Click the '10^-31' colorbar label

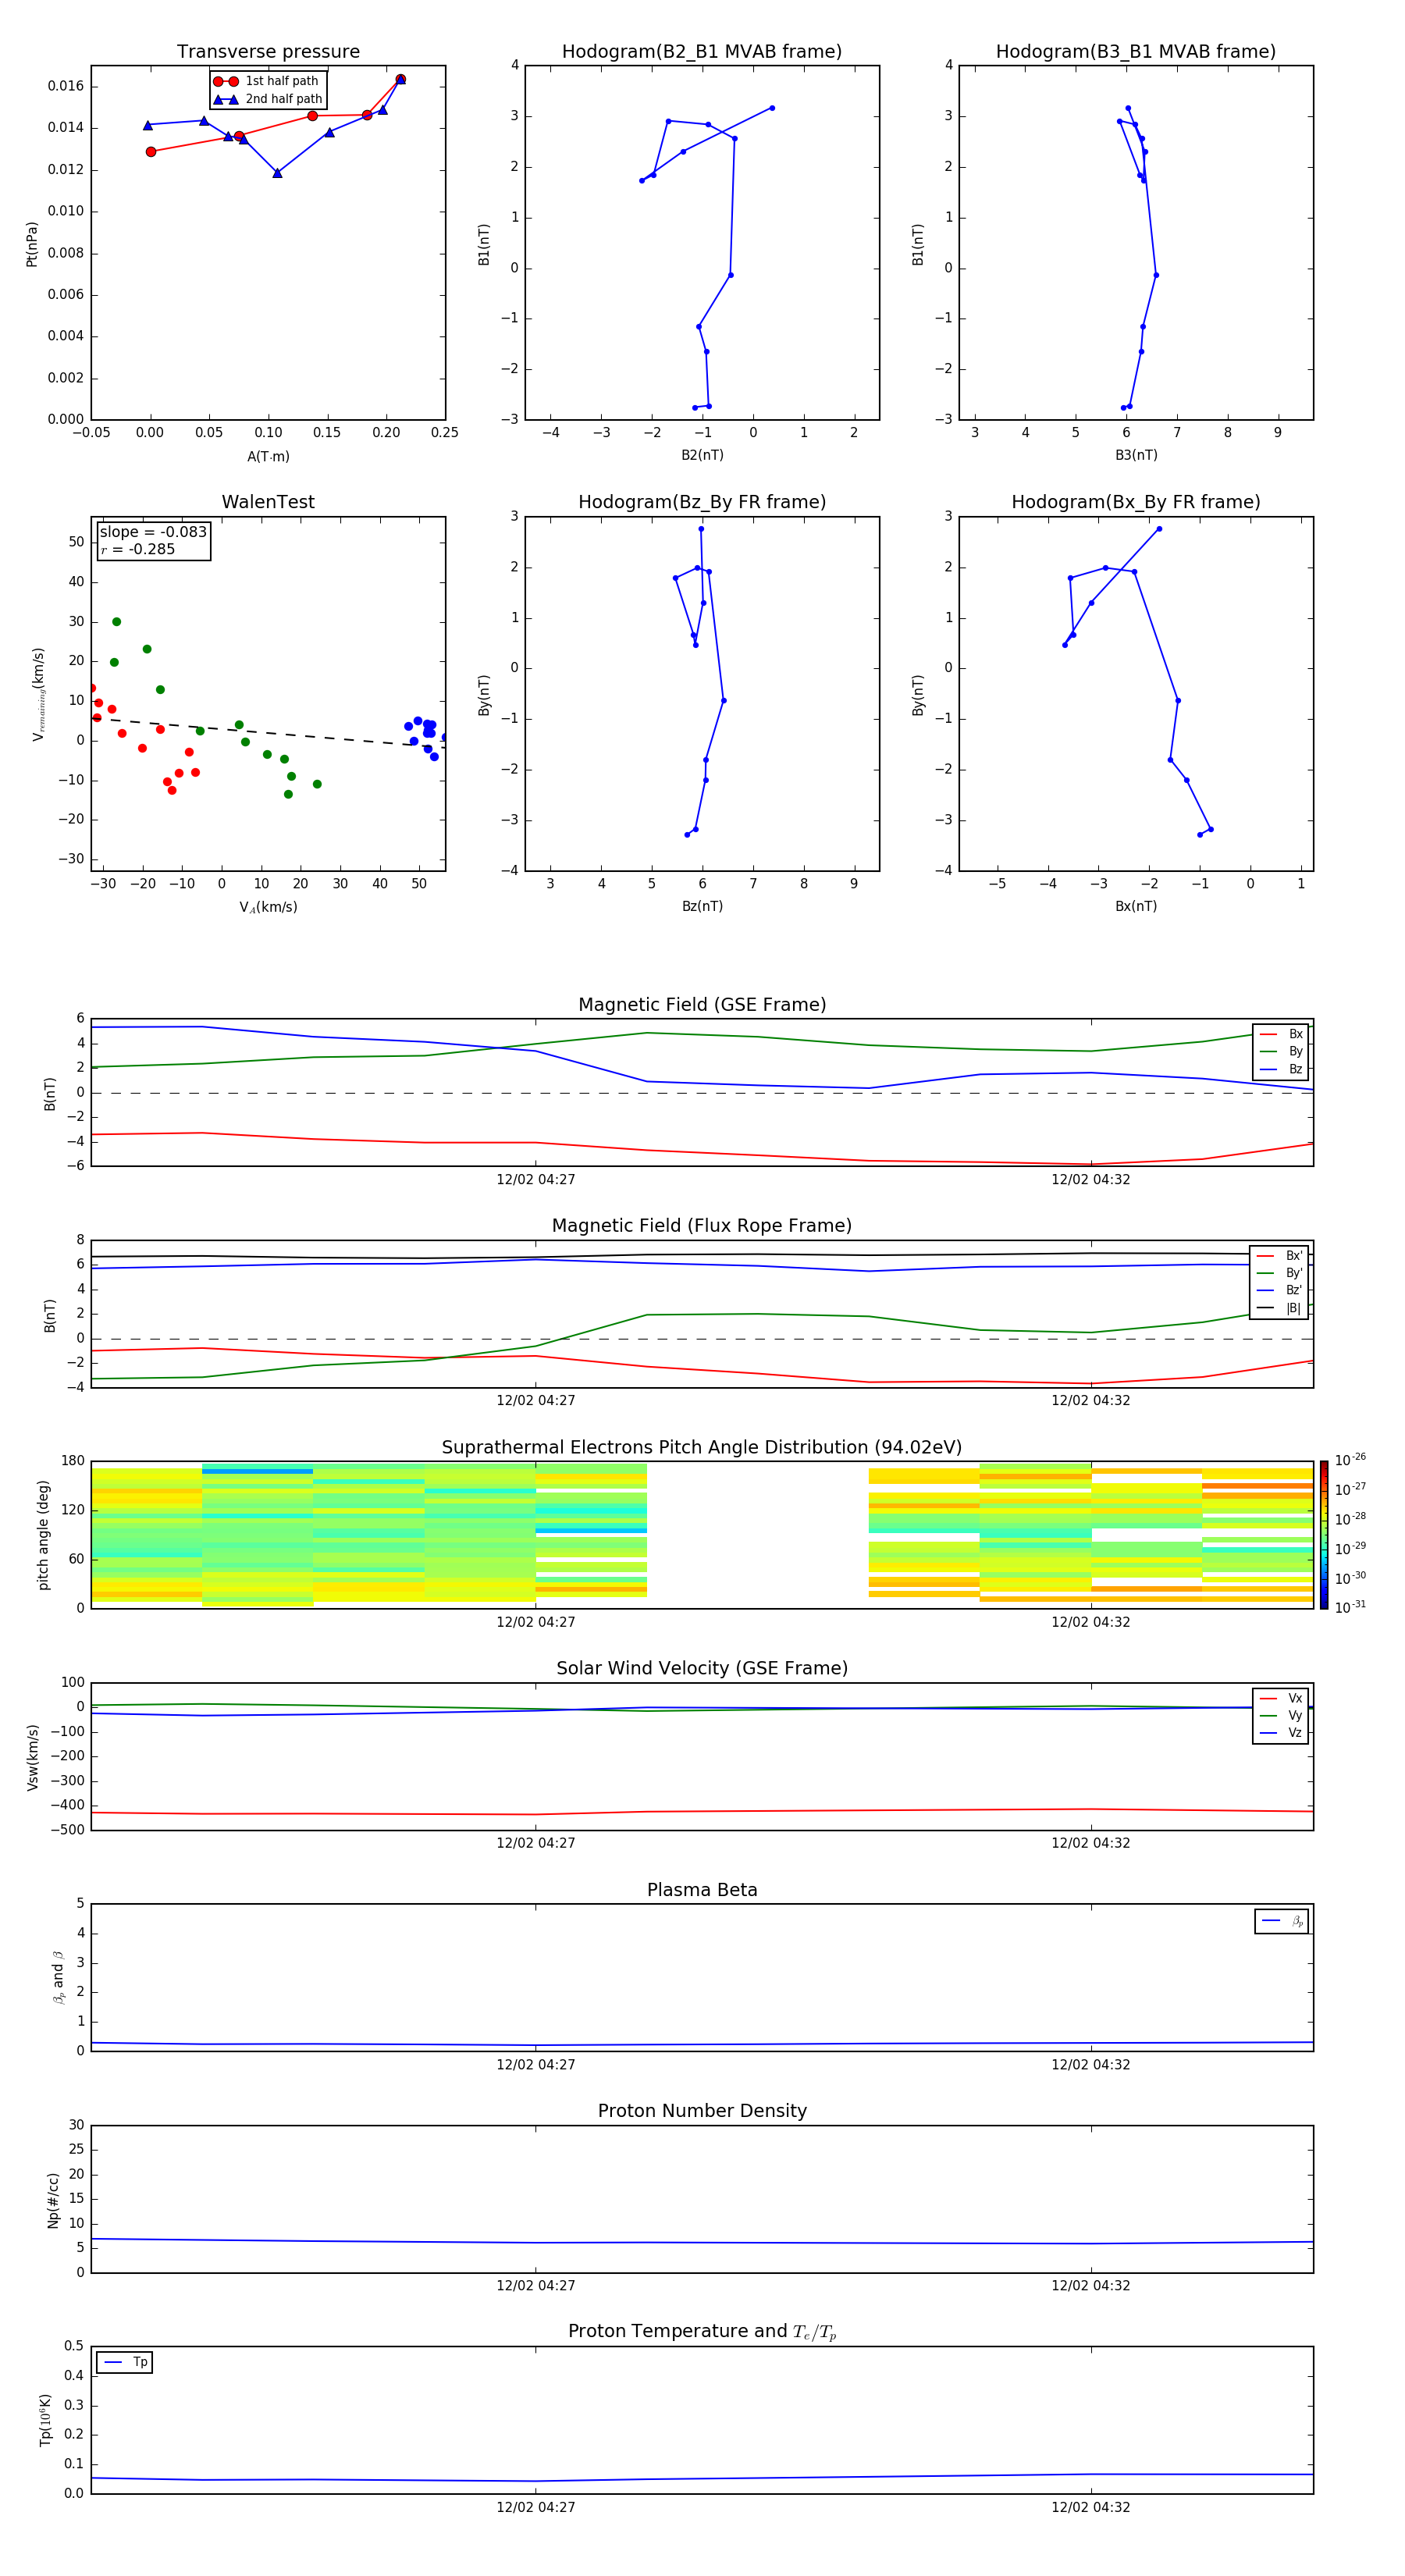coord(1350,1607)
